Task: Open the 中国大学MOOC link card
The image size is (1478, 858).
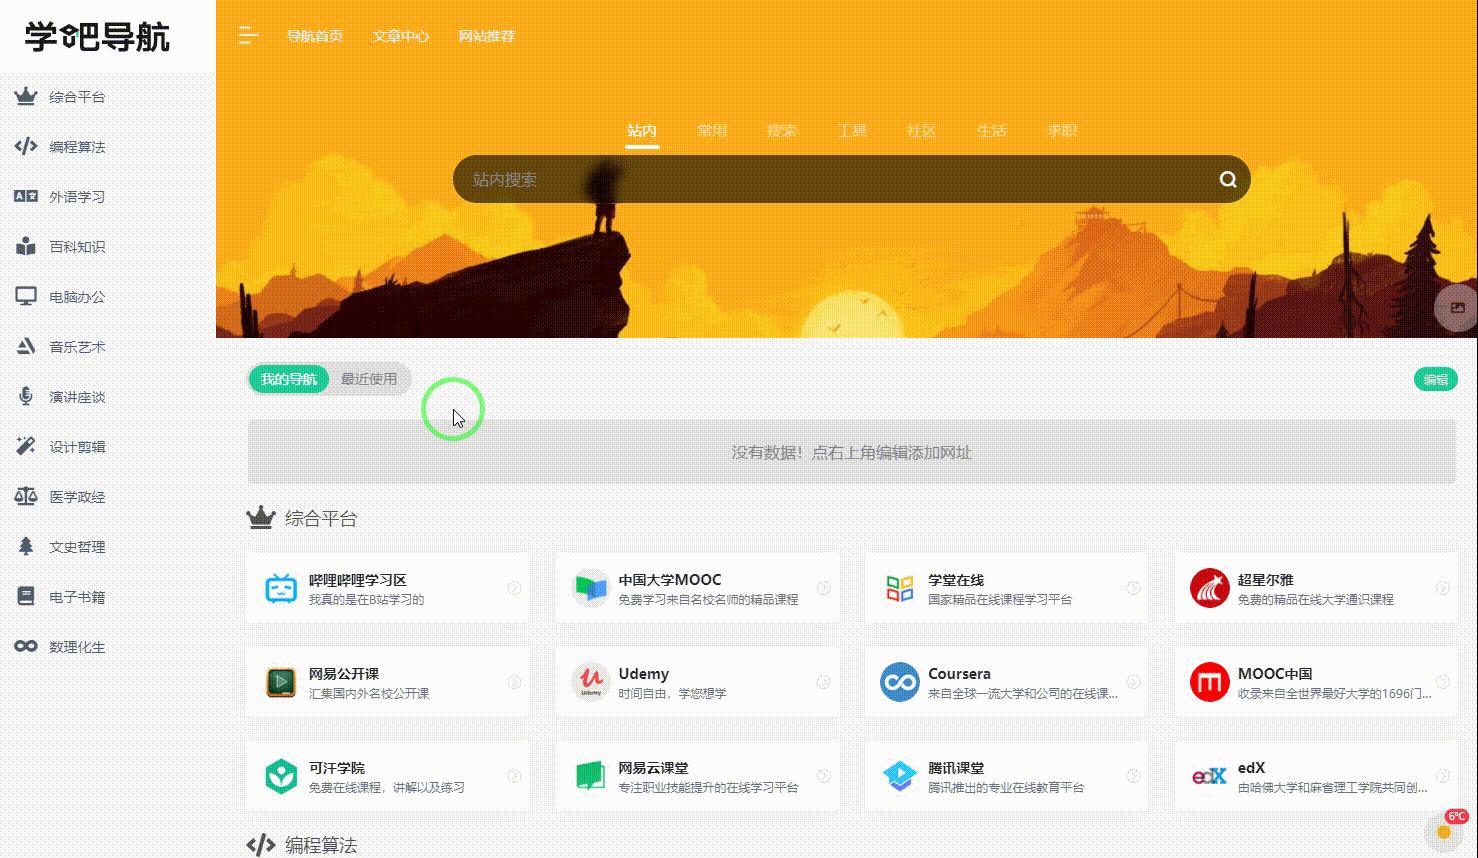Action: [697, 588]
